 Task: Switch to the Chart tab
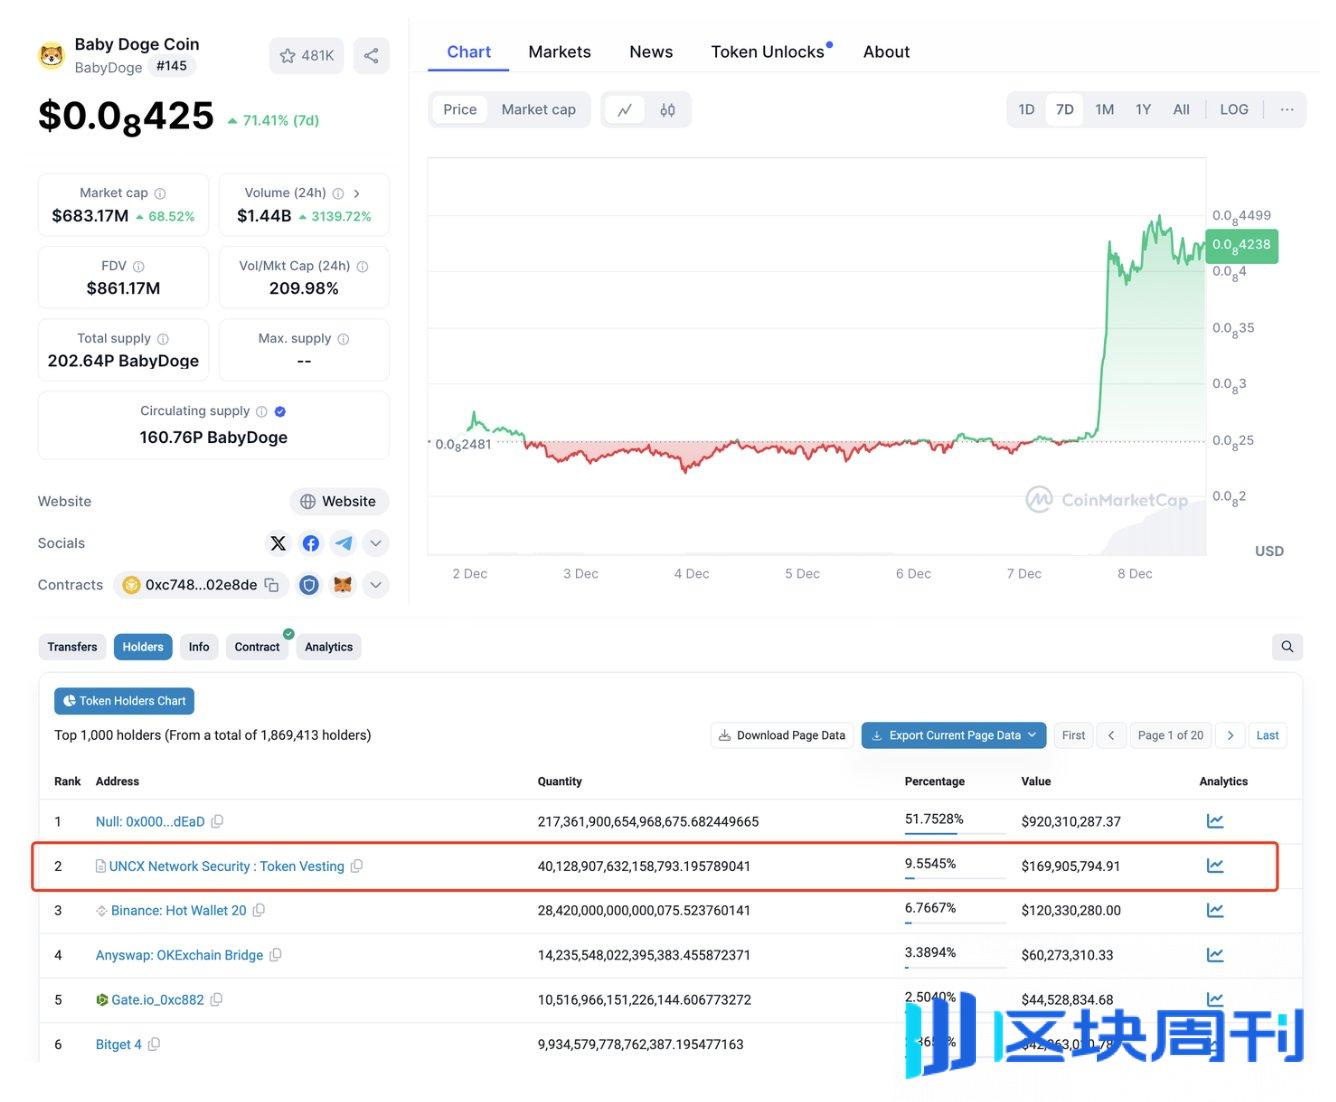469,52
